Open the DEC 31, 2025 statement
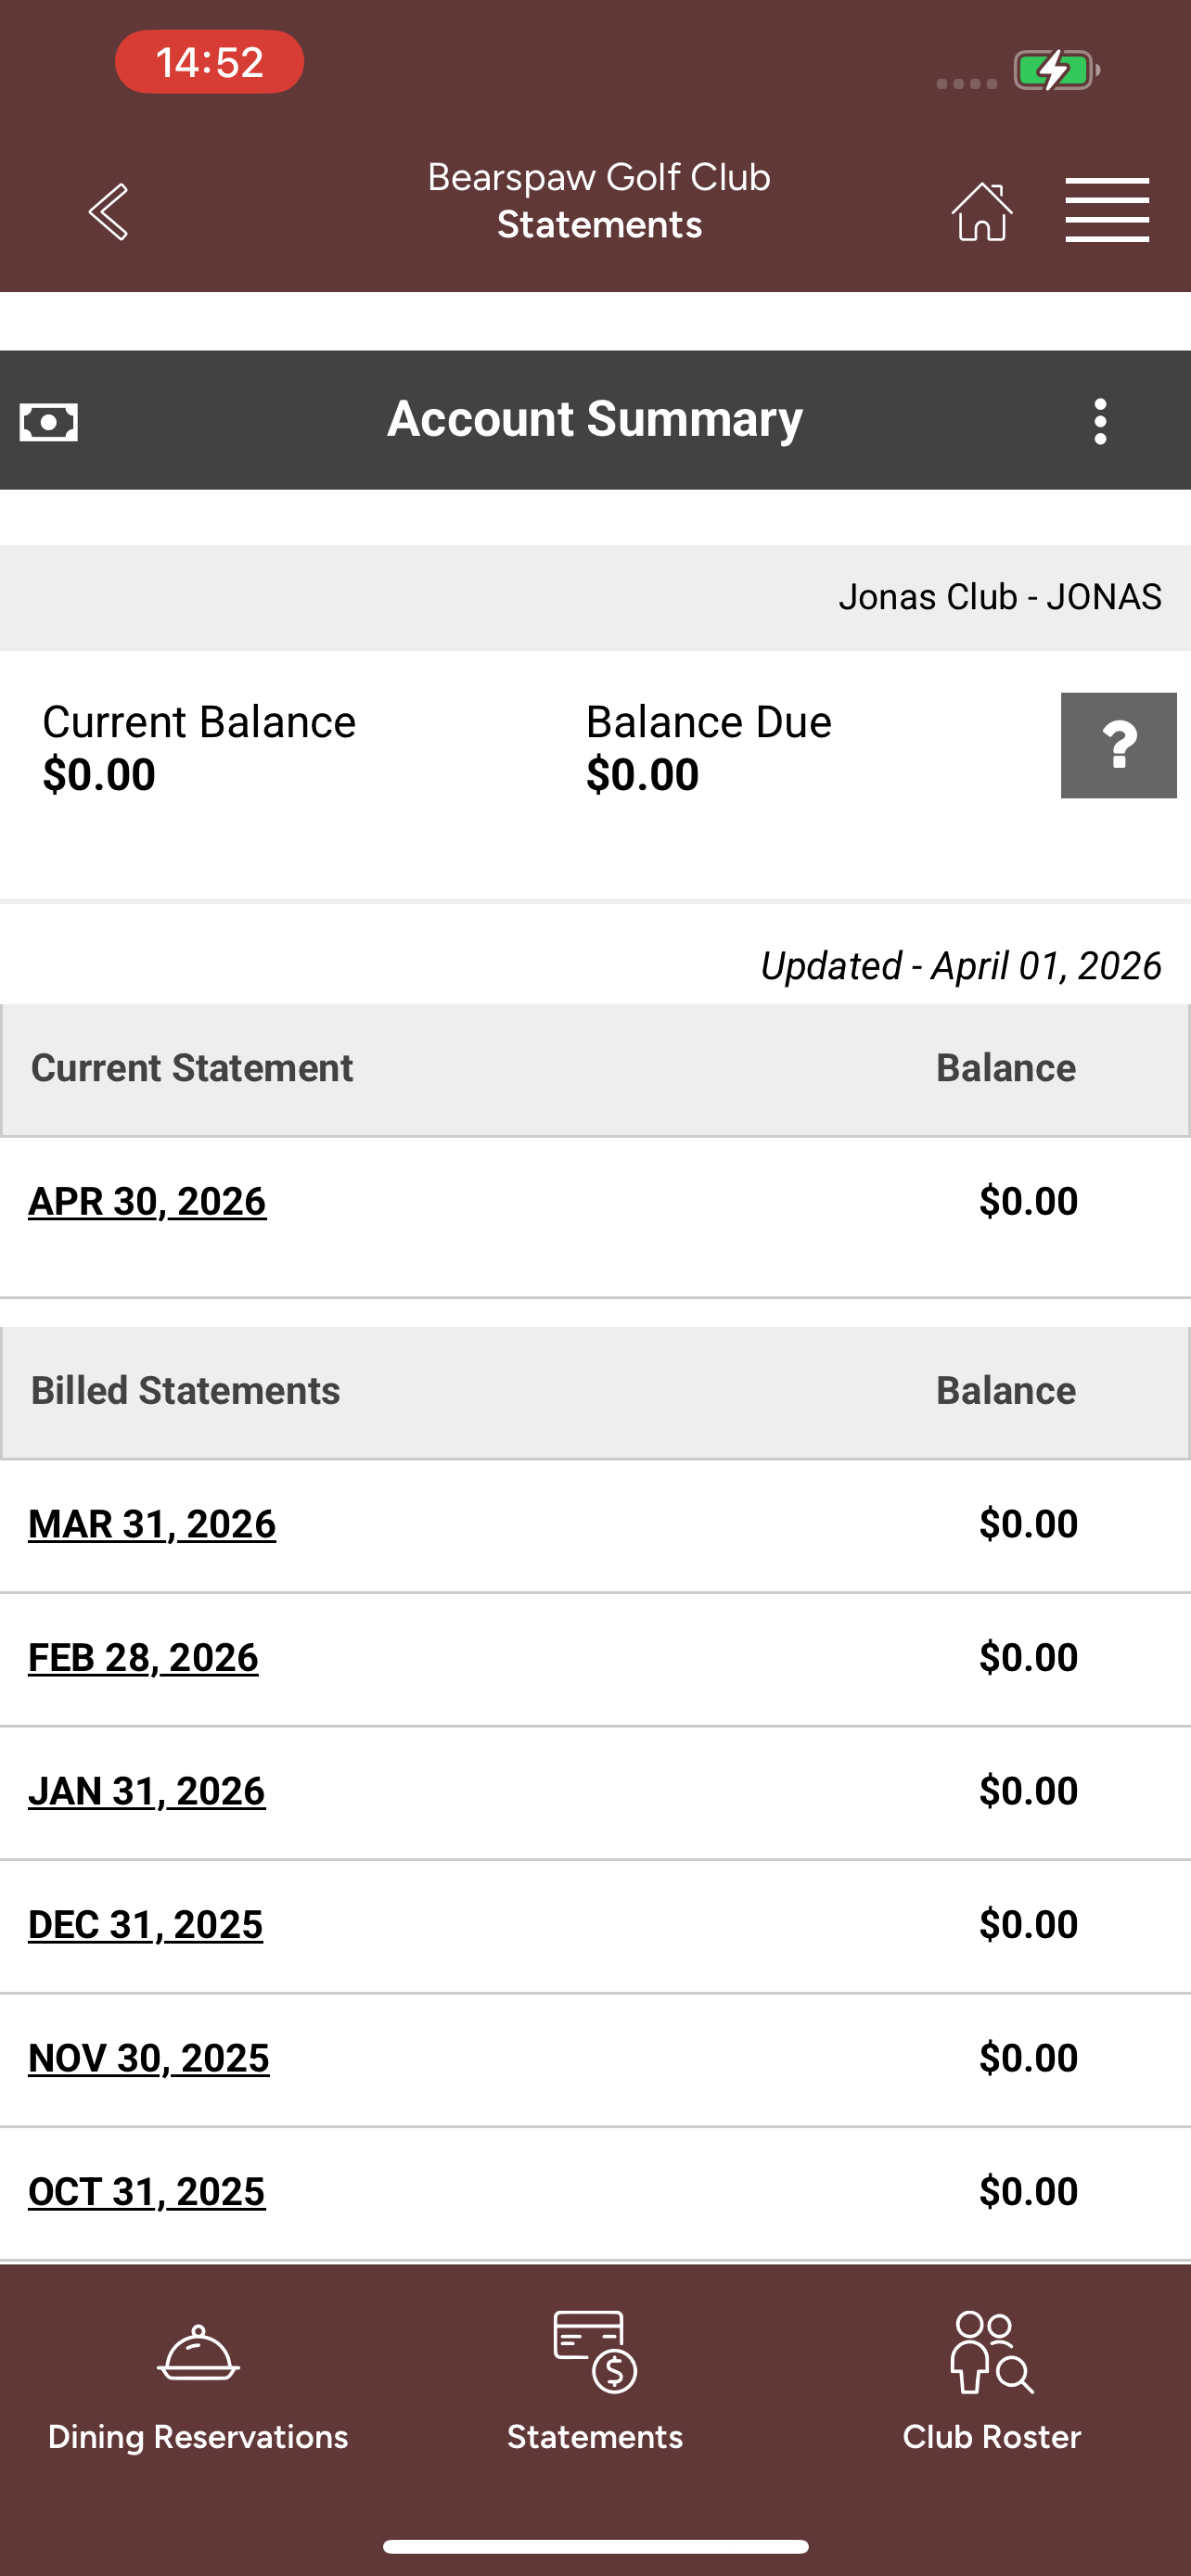The image size is (1191, 2576). 145,1924
